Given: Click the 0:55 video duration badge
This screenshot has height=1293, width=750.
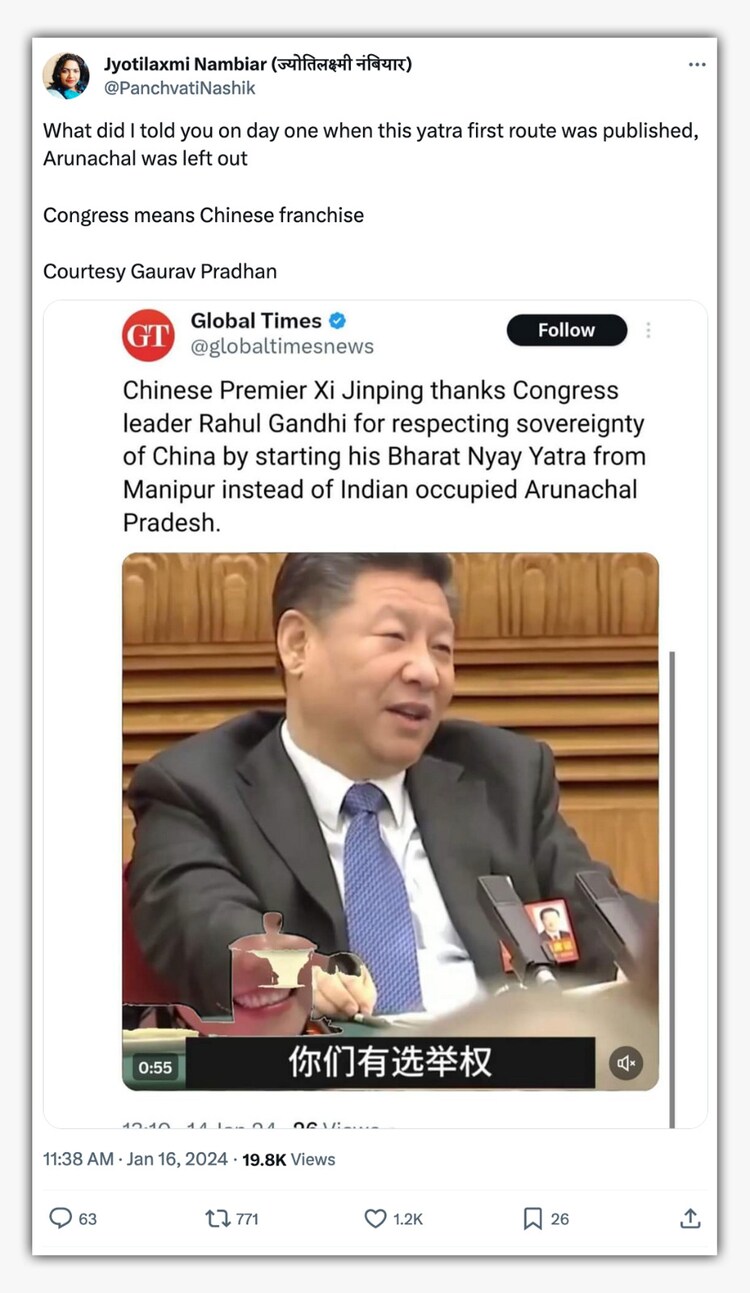Looking at the screenshot, I should coord(155,1067).
